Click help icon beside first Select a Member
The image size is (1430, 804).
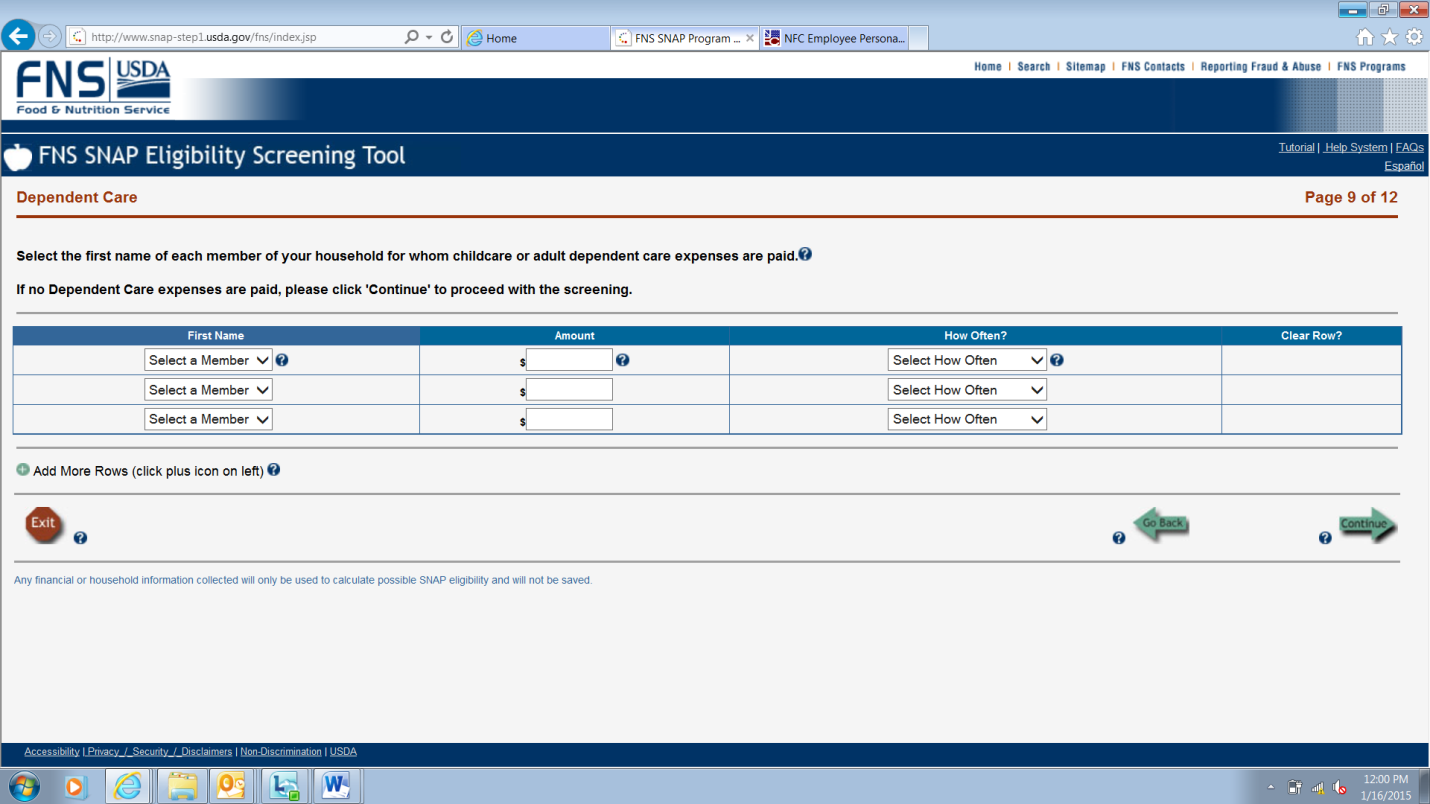[x=282, y=360]
